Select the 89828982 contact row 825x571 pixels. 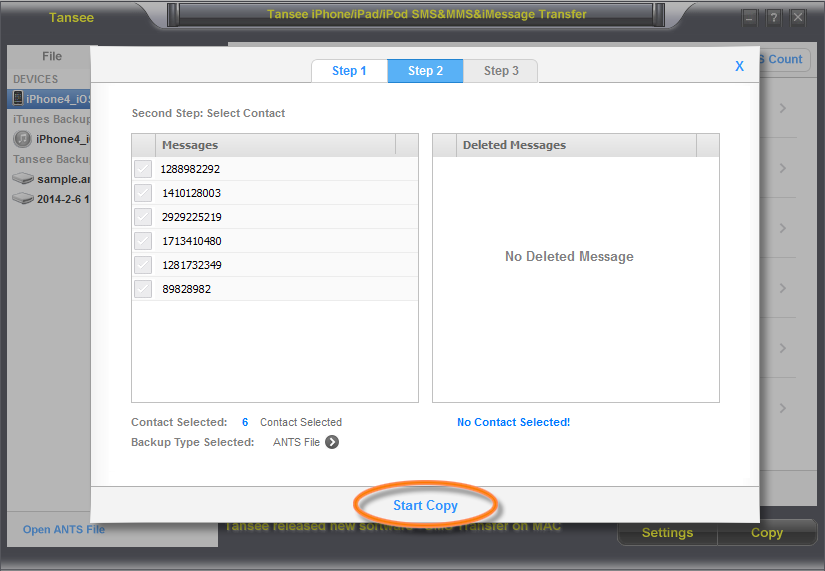[275, 289]
